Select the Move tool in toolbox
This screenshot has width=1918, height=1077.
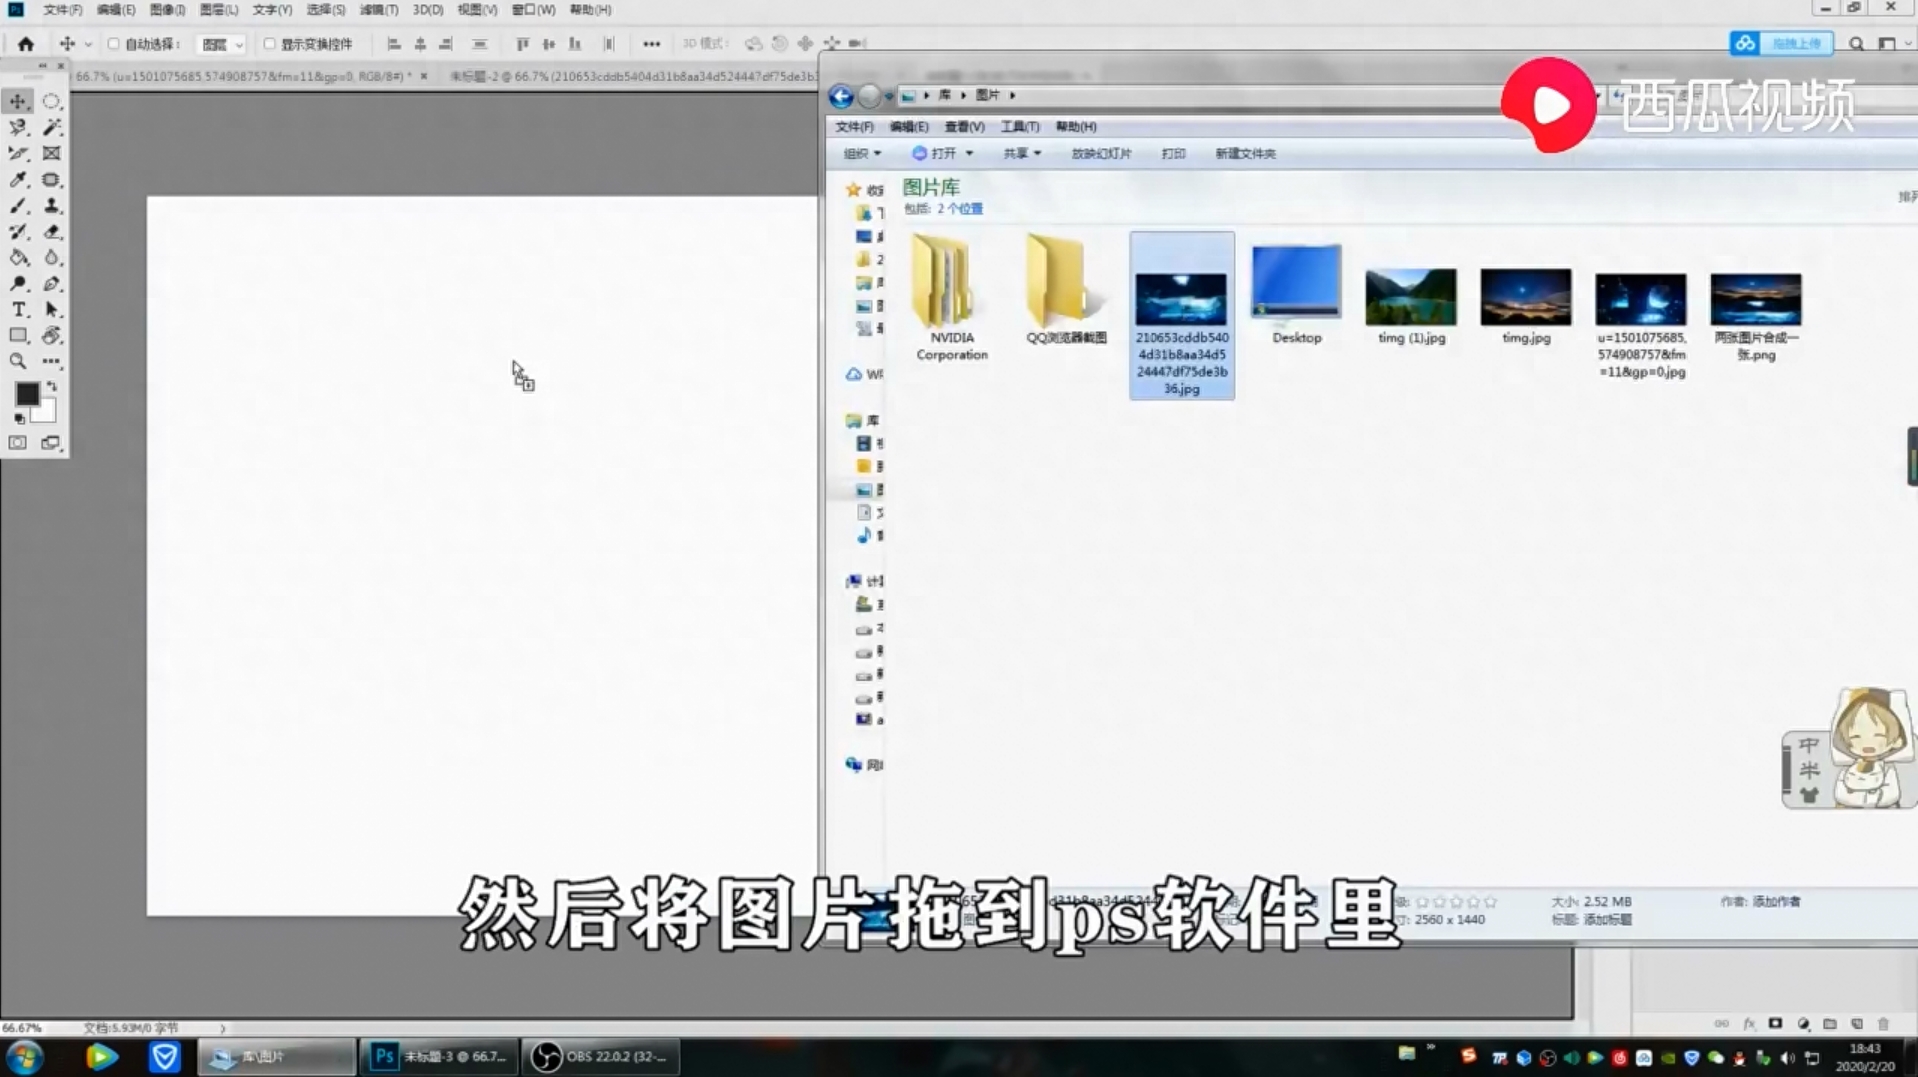[x=18, y=101]
